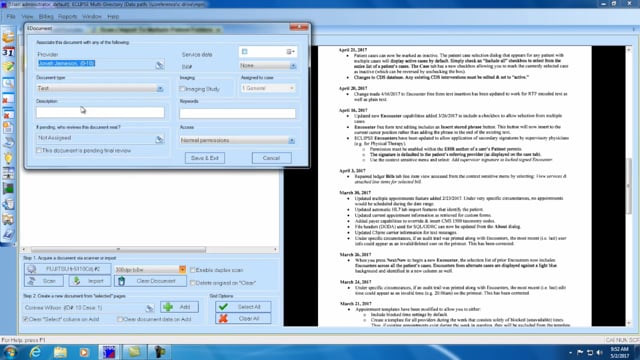Click the topmost orange sidebar icon
640x360 pixels.
[8, 37]
